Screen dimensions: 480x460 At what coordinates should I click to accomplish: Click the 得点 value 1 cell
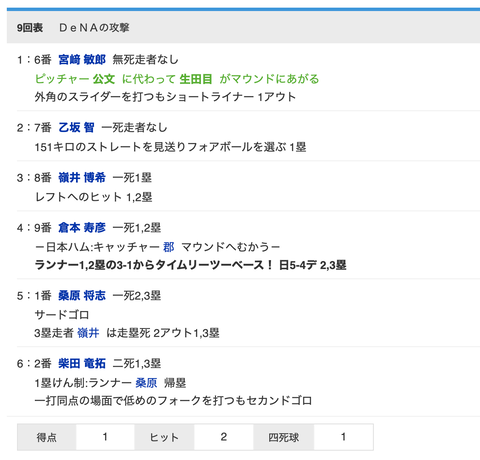pyautogui.click(x=105, y=437)
